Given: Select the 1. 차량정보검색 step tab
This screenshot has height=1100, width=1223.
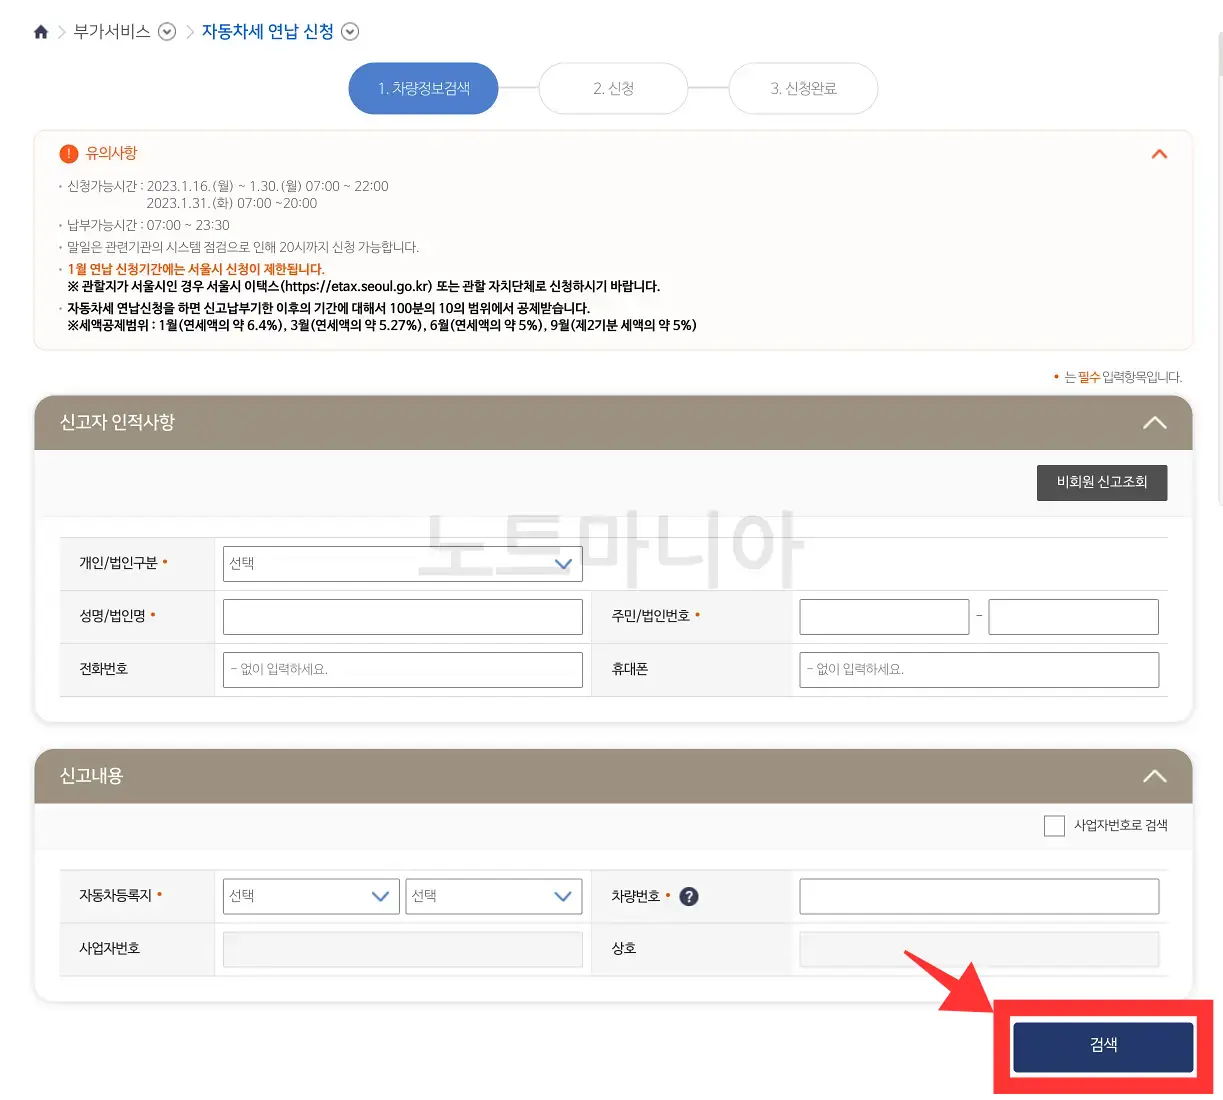Looking at the screenshot, I should [423, 88].
